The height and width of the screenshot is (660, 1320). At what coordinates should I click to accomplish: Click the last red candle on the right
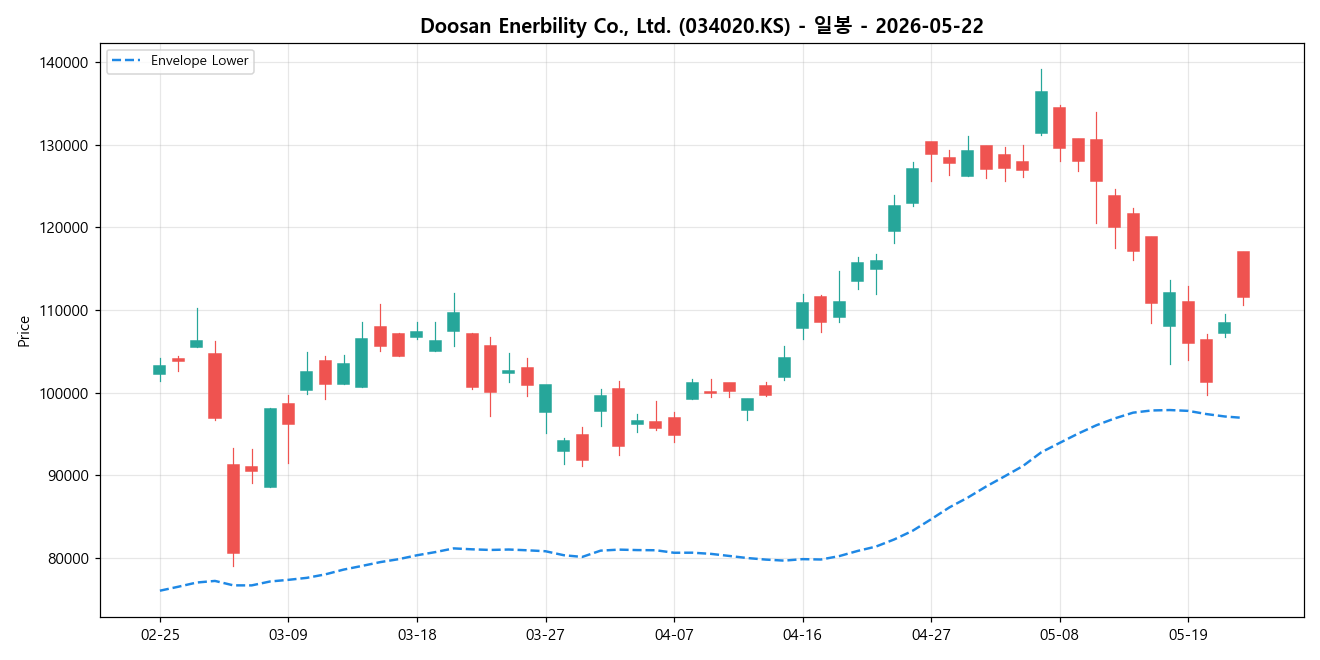pos(1243,274)
